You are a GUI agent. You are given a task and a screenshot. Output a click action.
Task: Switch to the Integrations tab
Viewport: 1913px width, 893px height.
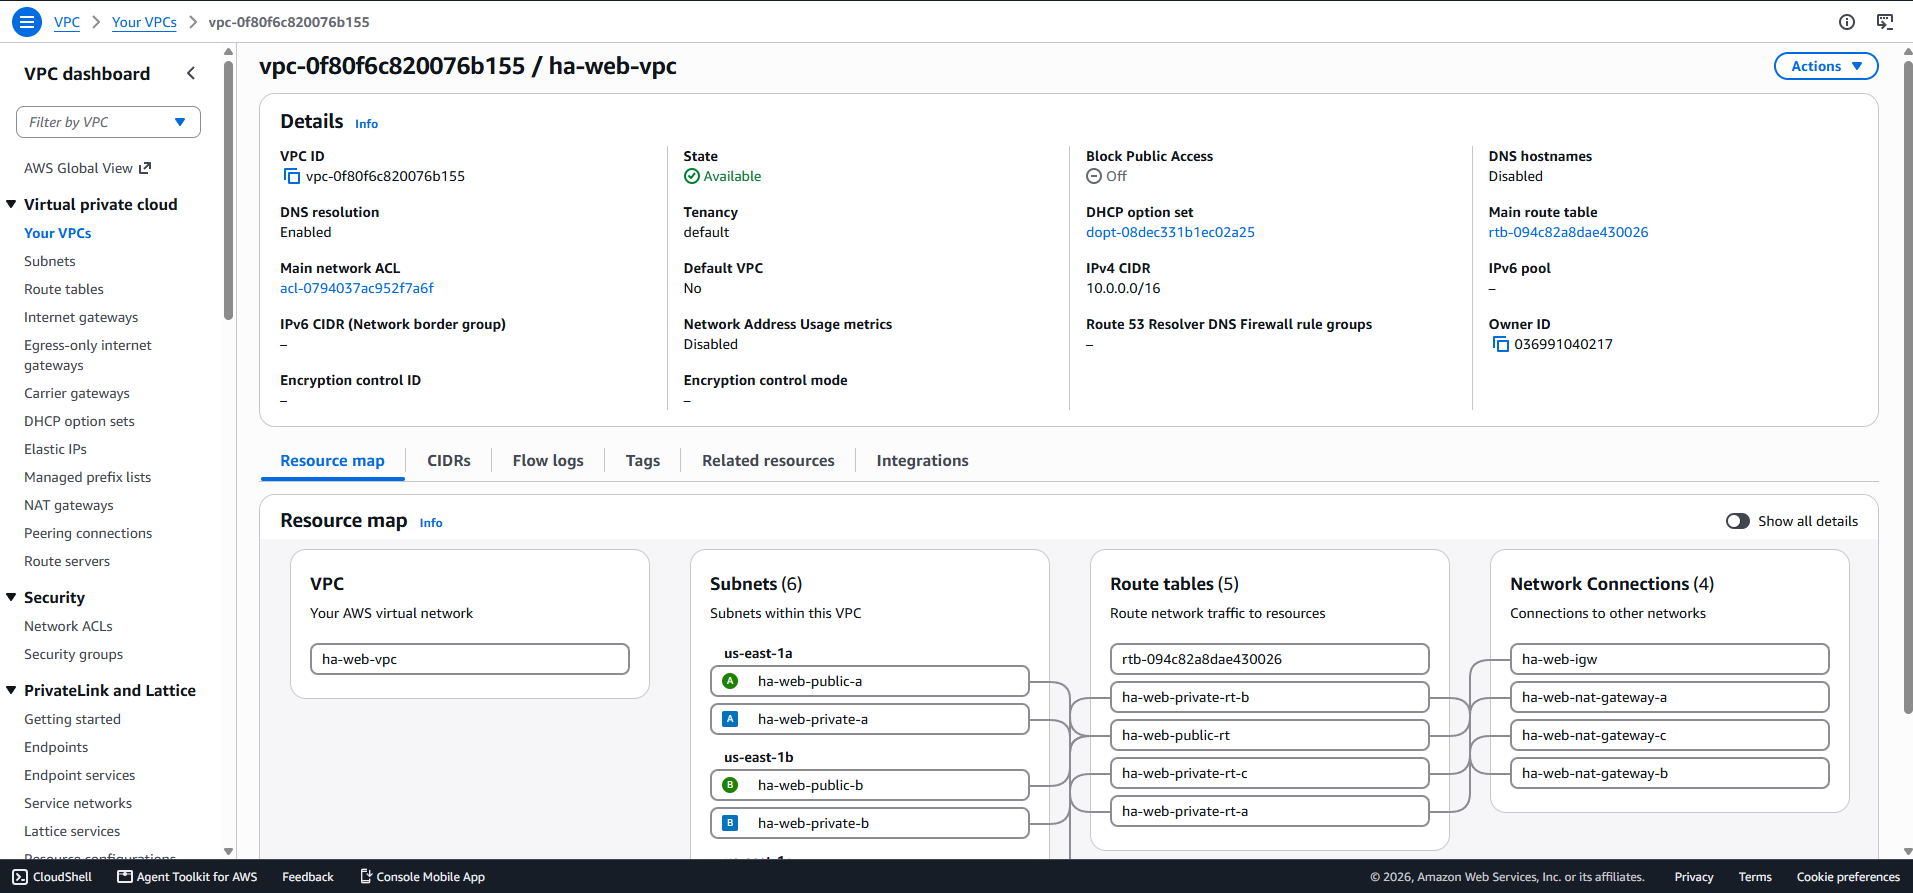tap(922, 461)
